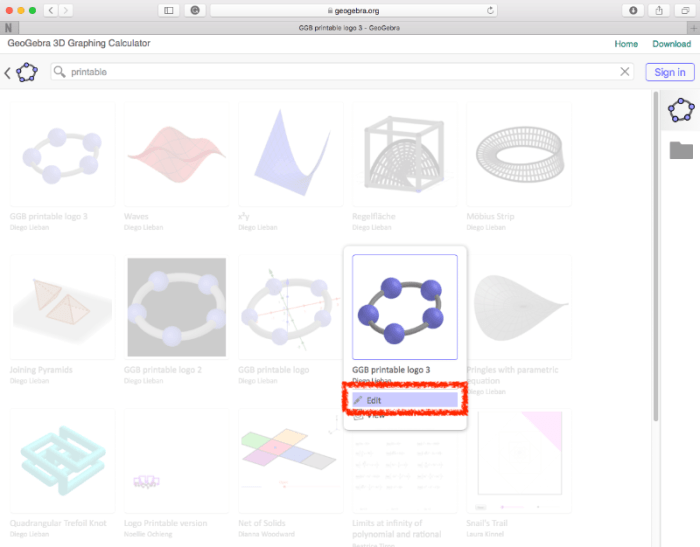This screenshot has width=700, height=547.
Task: Click the Möbius Strip title text
Action: point(490,217)
